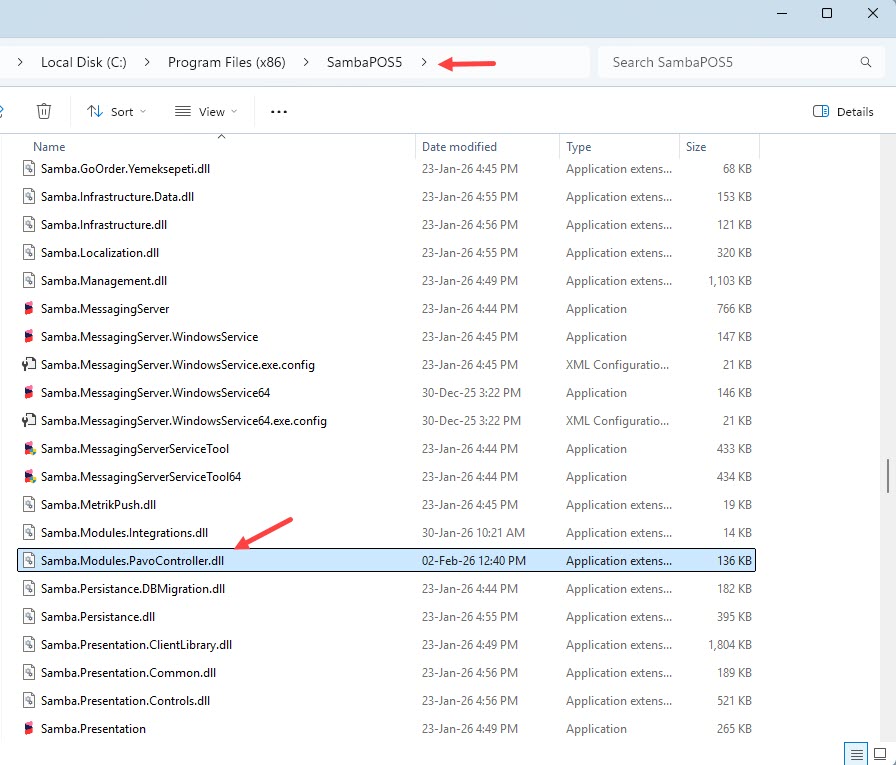
Task: Expand chevron after SambaPOS5 in breadcrumb
Action: click(424, 62)
